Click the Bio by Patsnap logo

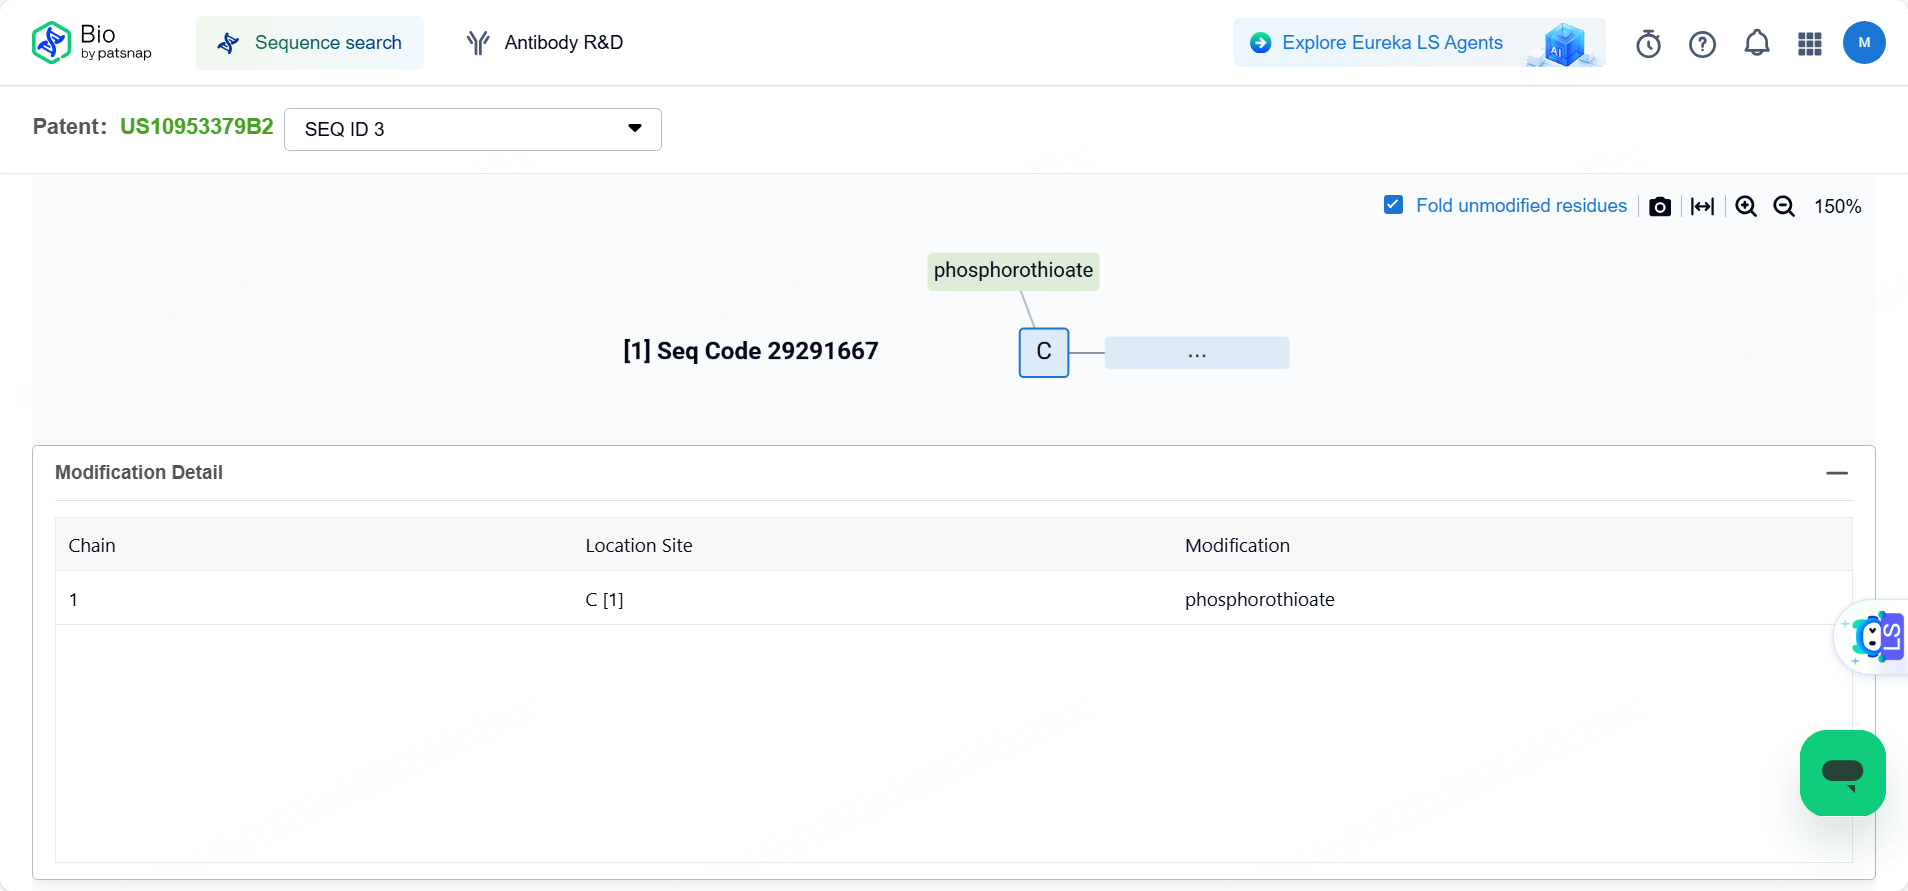[91, 42]
